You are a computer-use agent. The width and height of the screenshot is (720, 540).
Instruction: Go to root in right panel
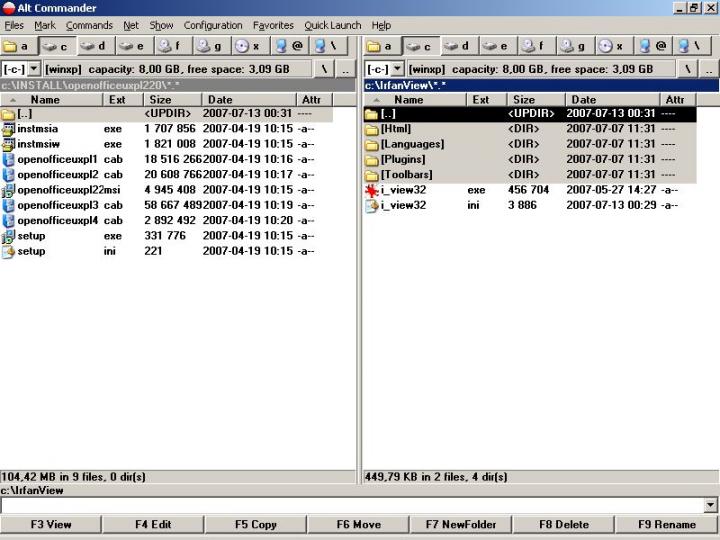pyautogui.click(x=688, y=69)
